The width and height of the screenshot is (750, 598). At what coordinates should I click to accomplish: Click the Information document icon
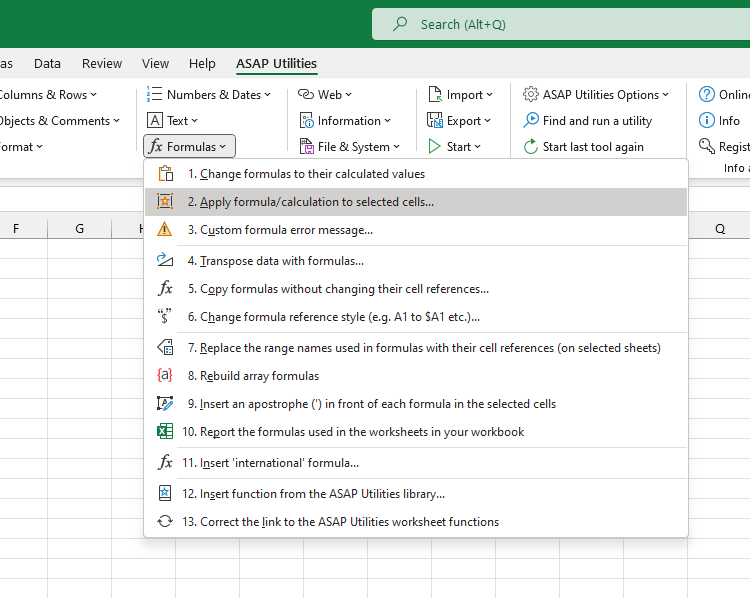[306, 121]
